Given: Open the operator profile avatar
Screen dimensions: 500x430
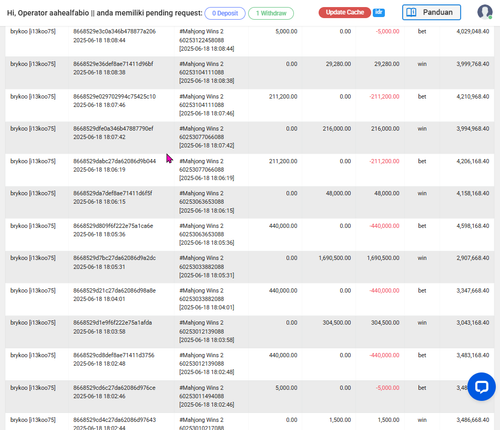Looking at the screenshot, I should 485,12.
